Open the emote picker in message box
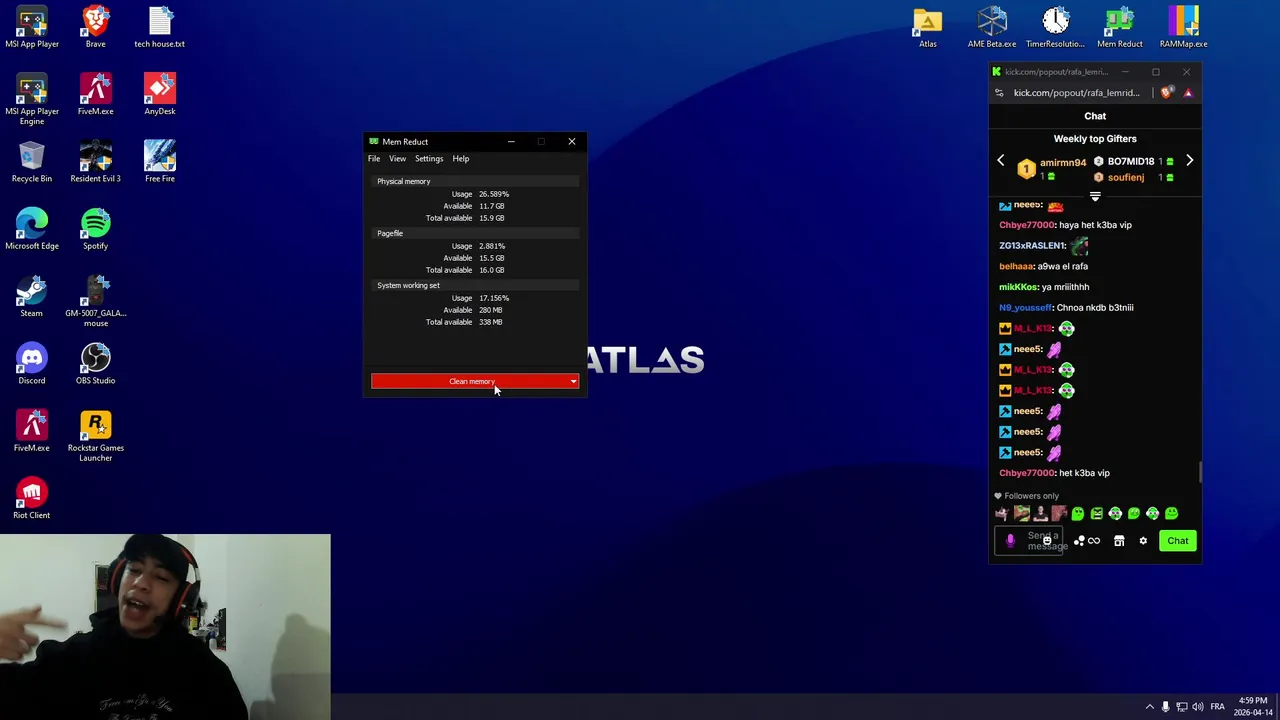1280x720 pixels. point(1047,541)
